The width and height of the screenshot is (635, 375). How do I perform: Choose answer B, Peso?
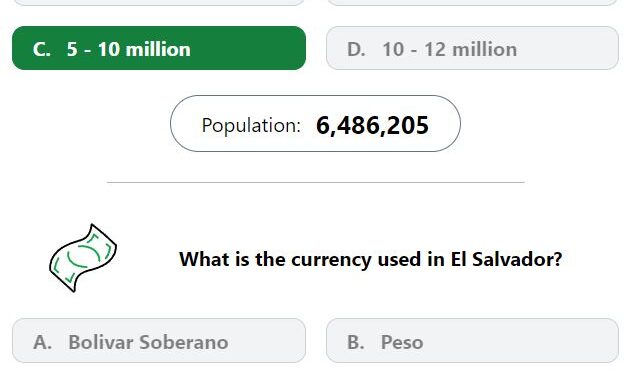pos(472,341)
